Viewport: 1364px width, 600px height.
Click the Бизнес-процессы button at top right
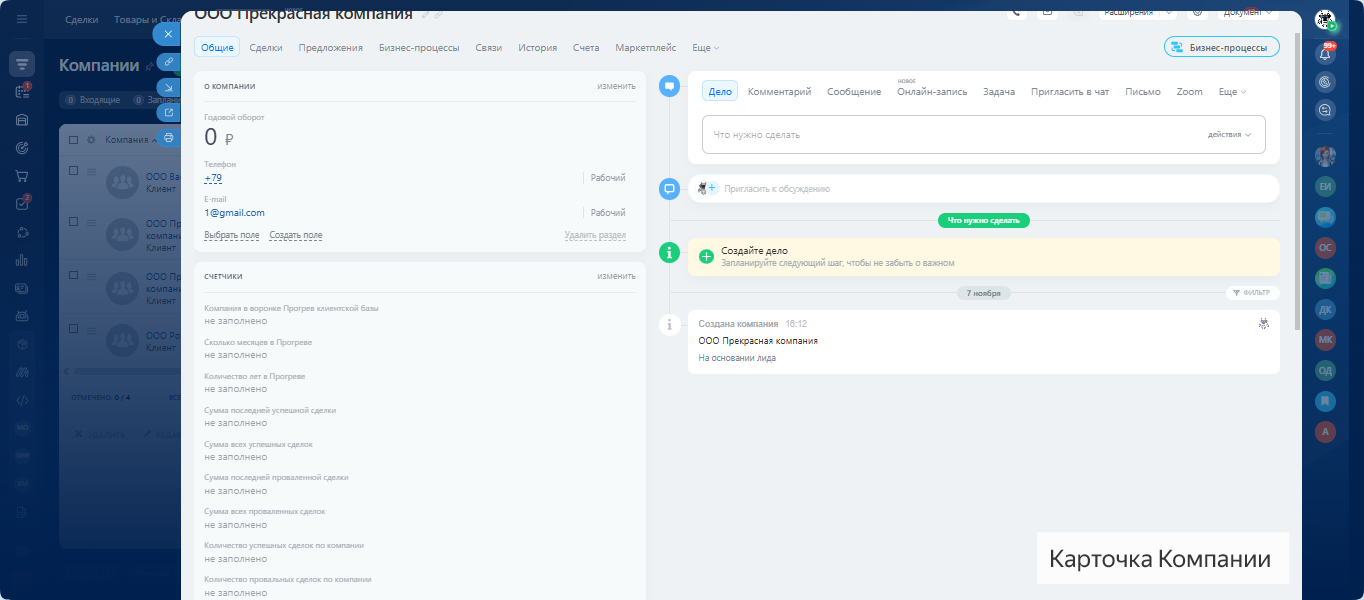coord(1221,47)
